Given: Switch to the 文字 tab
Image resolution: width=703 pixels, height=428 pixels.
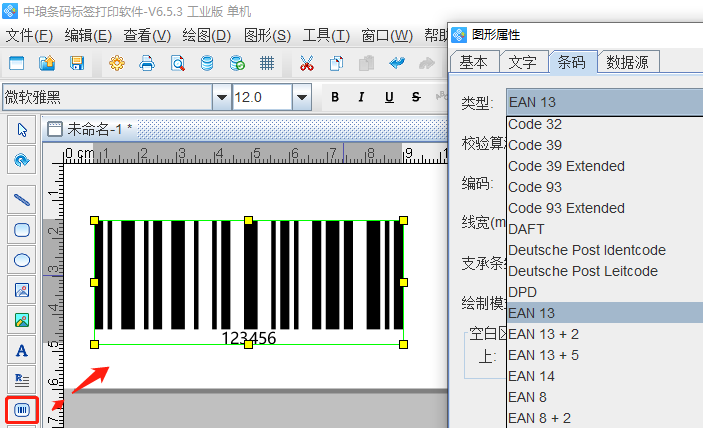Looking at the screenshot, I should pos(523,62).
